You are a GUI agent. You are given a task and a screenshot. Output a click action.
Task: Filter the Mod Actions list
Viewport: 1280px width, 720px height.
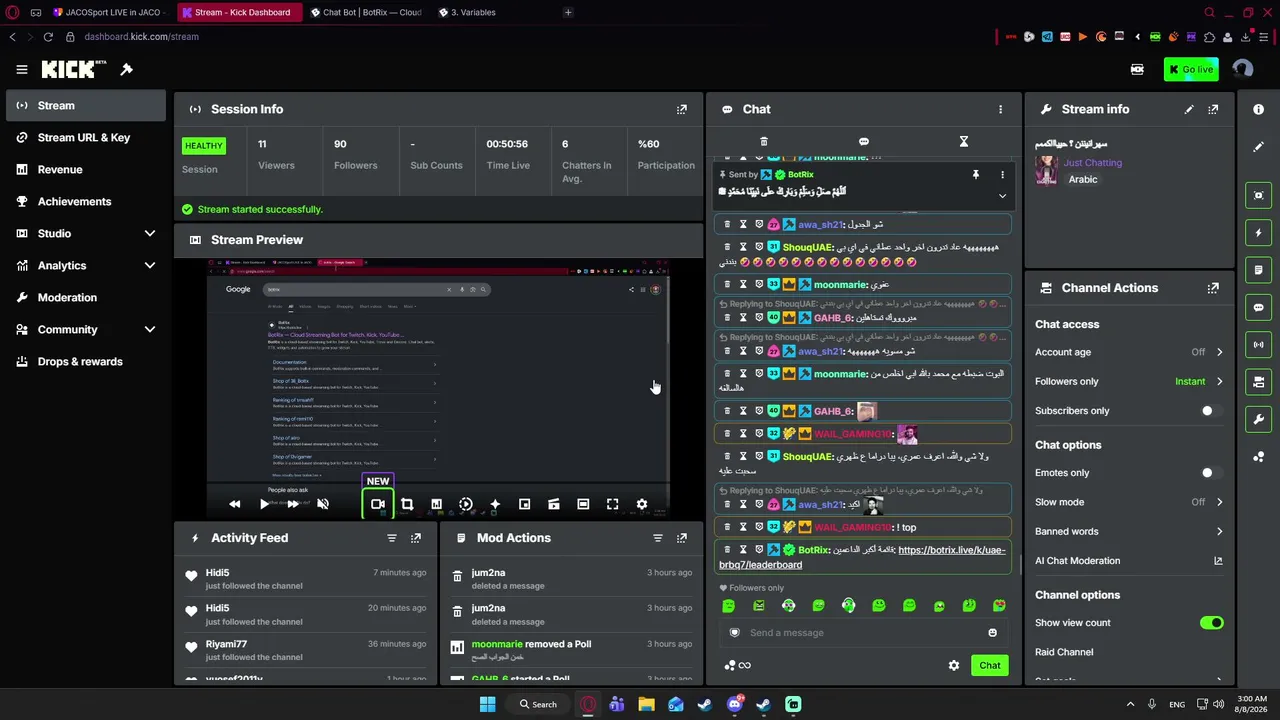pyautogui.click(x=658, y=538)
